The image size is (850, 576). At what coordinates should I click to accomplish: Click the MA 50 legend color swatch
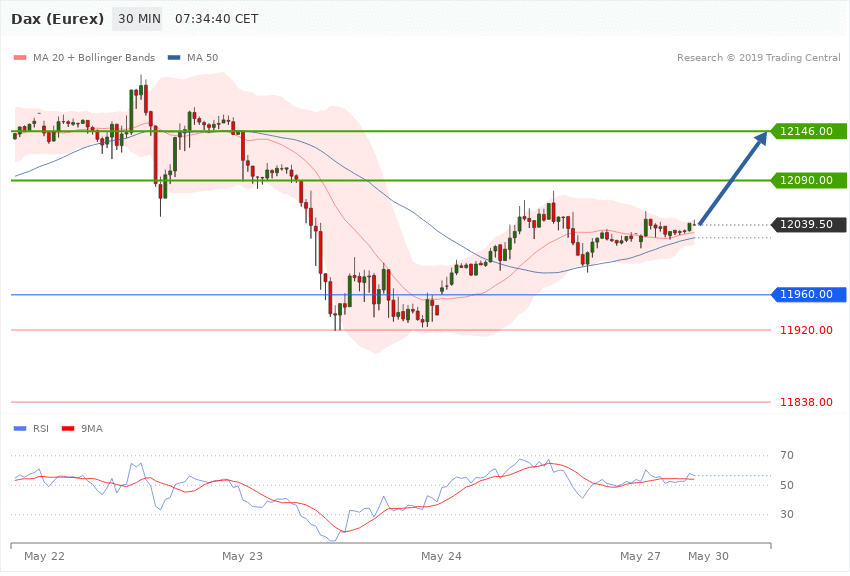[173, 57]
